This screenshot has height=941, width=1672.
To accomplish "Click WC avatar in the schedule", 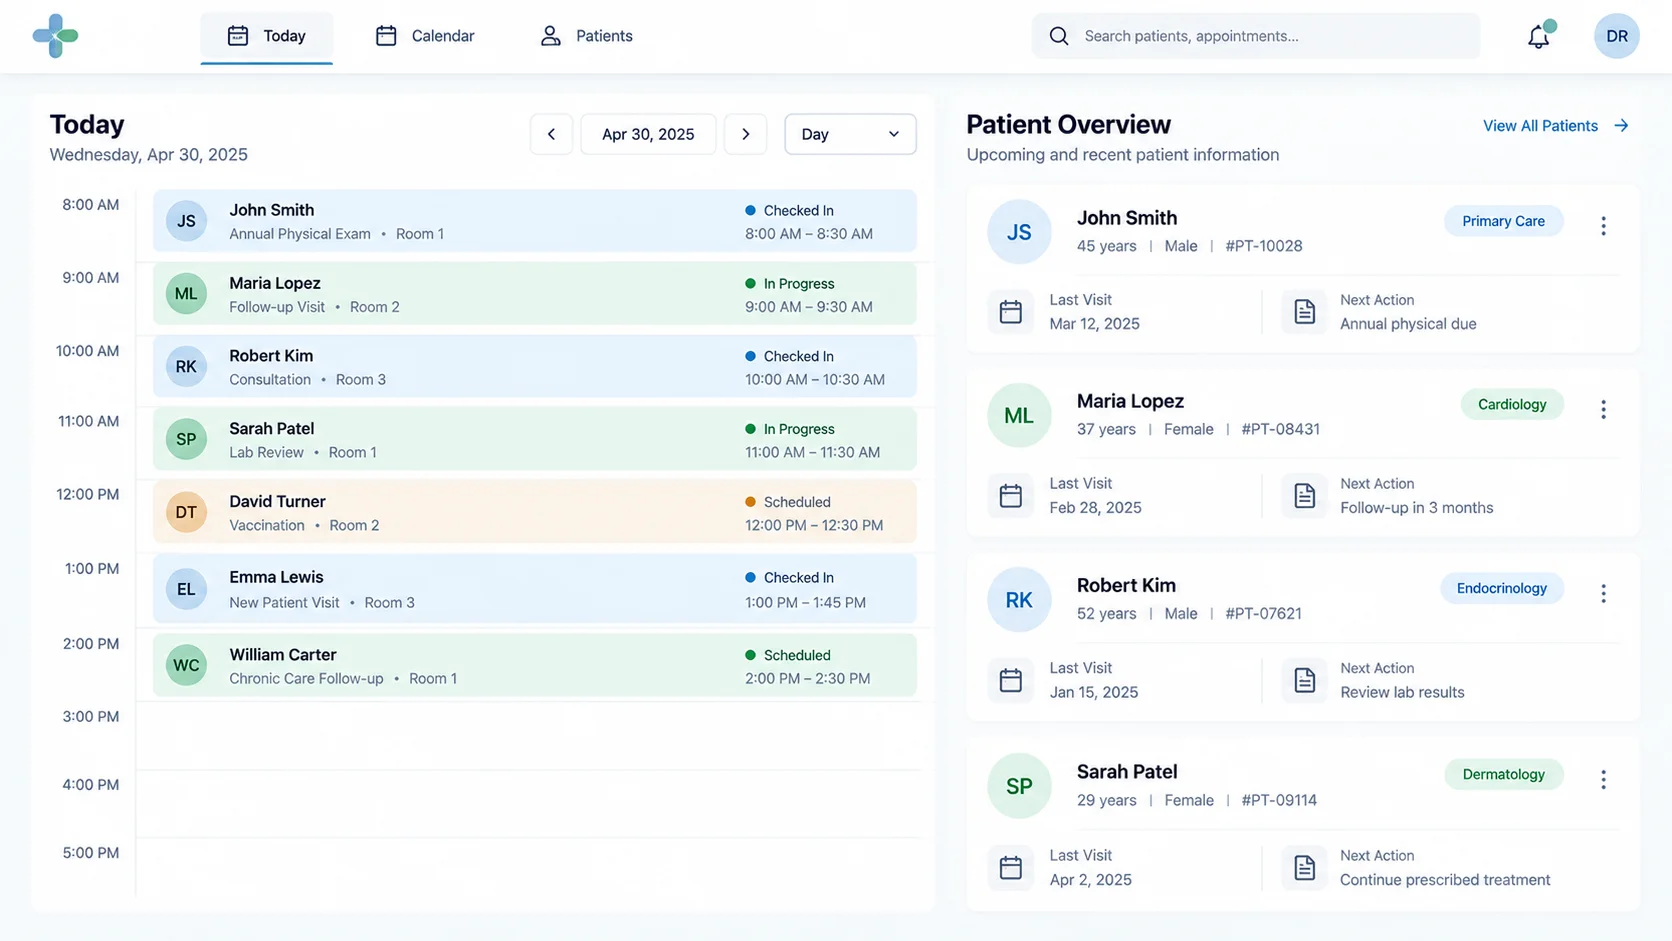I will pos(186,665).
